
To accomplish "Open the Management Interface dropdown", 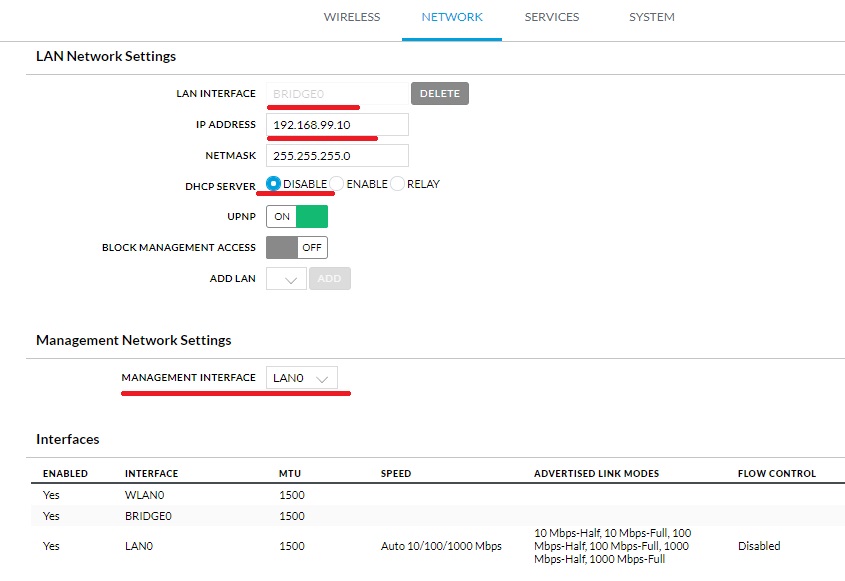I will (301, 378).
